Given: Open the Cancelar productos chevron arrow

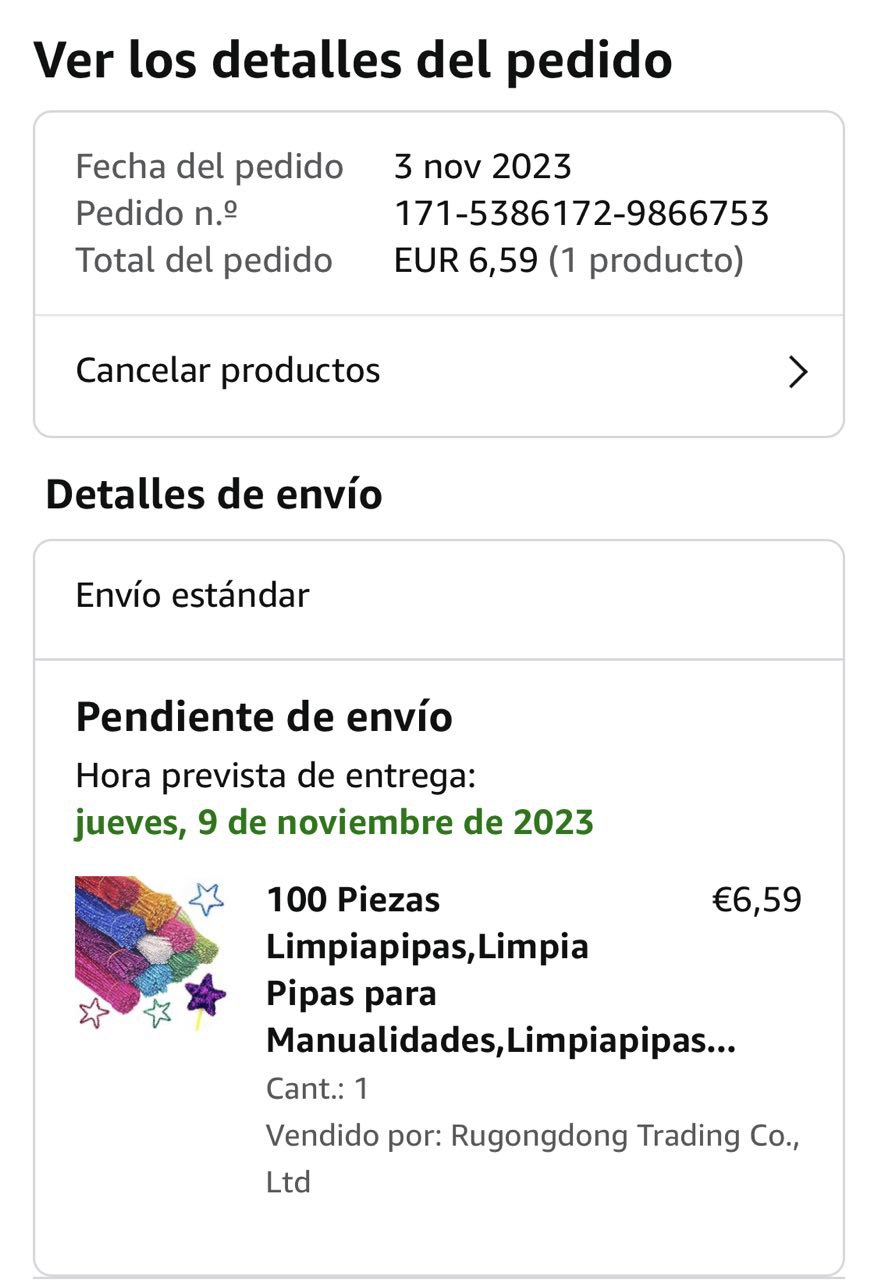Looking at the screenshot, I should click(x=798, y=372).
